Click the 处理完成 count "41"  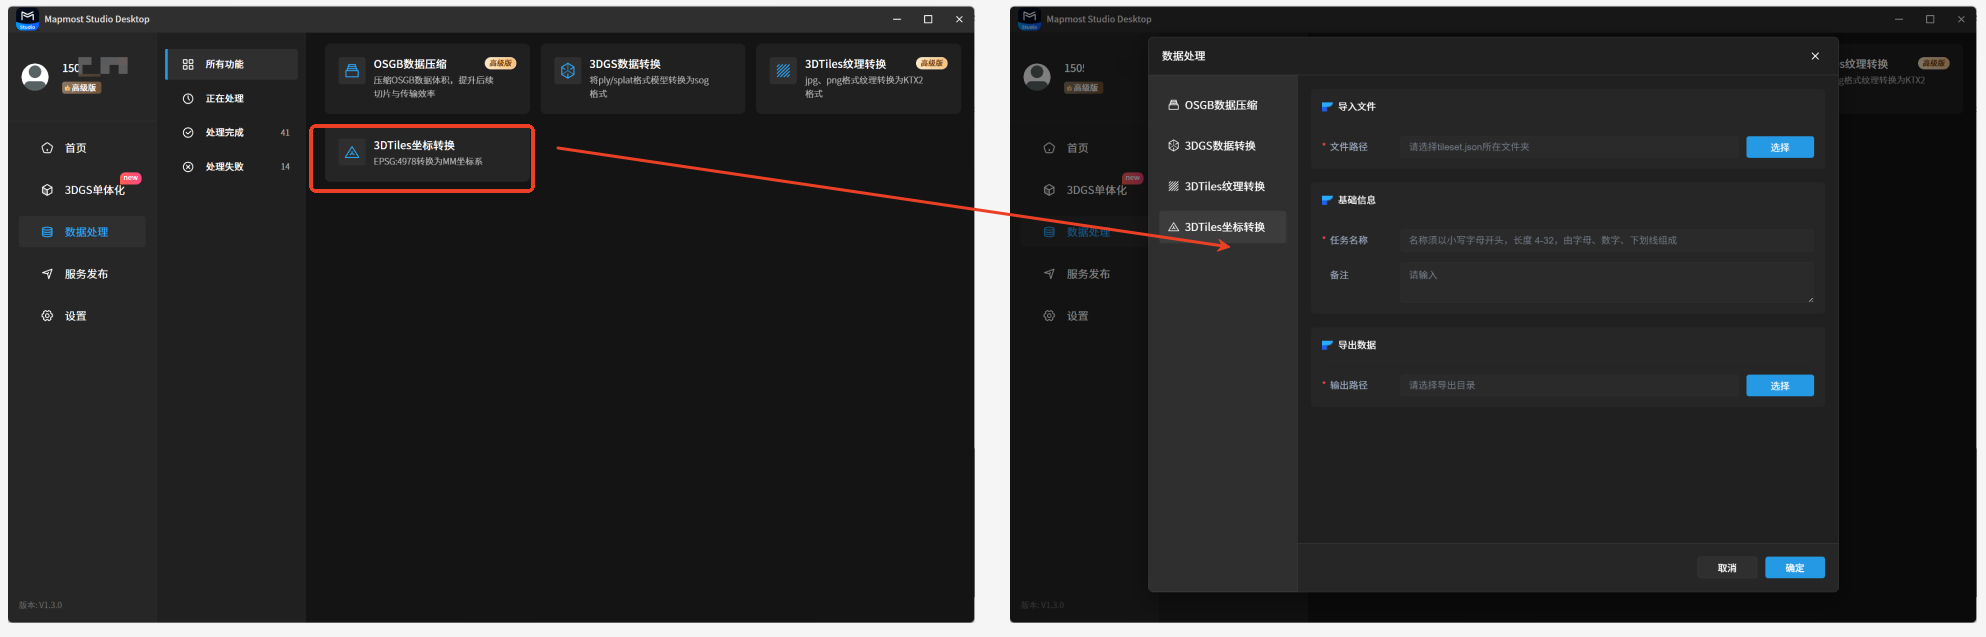click(x=285, y=133)
